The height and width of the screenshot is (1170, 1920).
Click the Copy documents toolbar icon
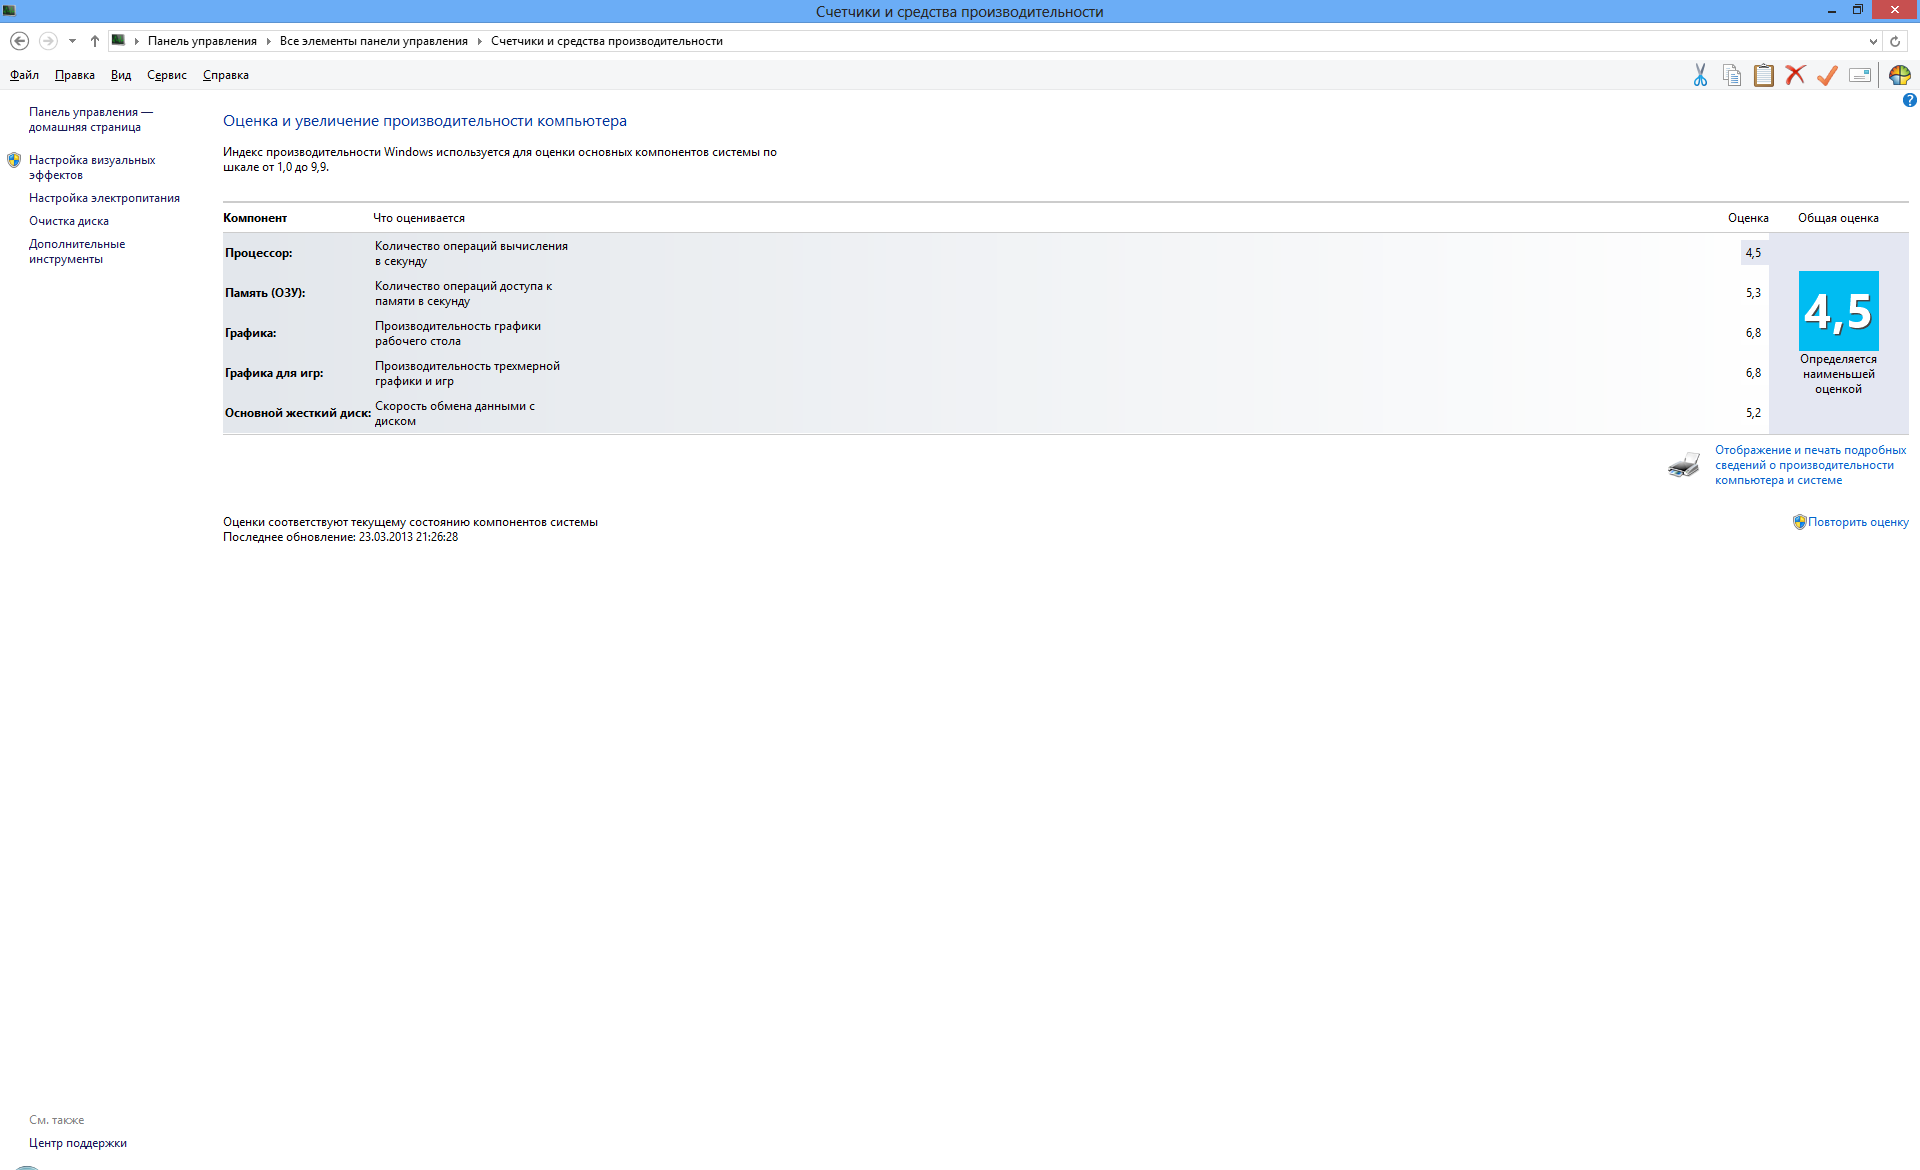click(x=1732, y=75)
